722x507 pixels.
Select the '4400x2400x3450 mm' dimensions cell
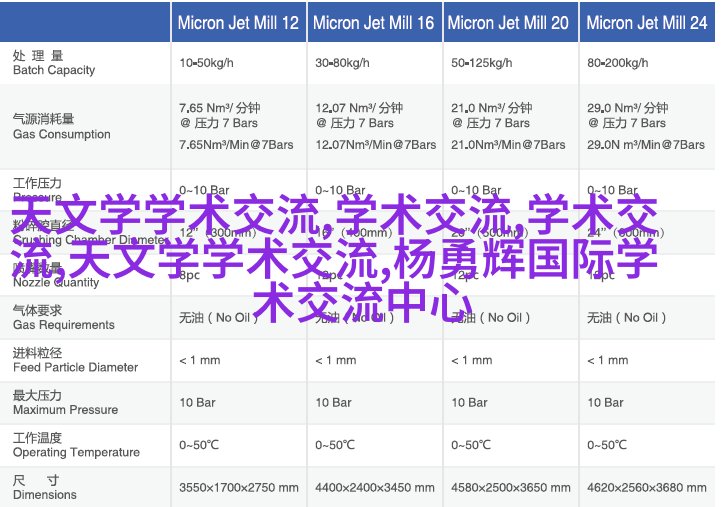point(375,487)
